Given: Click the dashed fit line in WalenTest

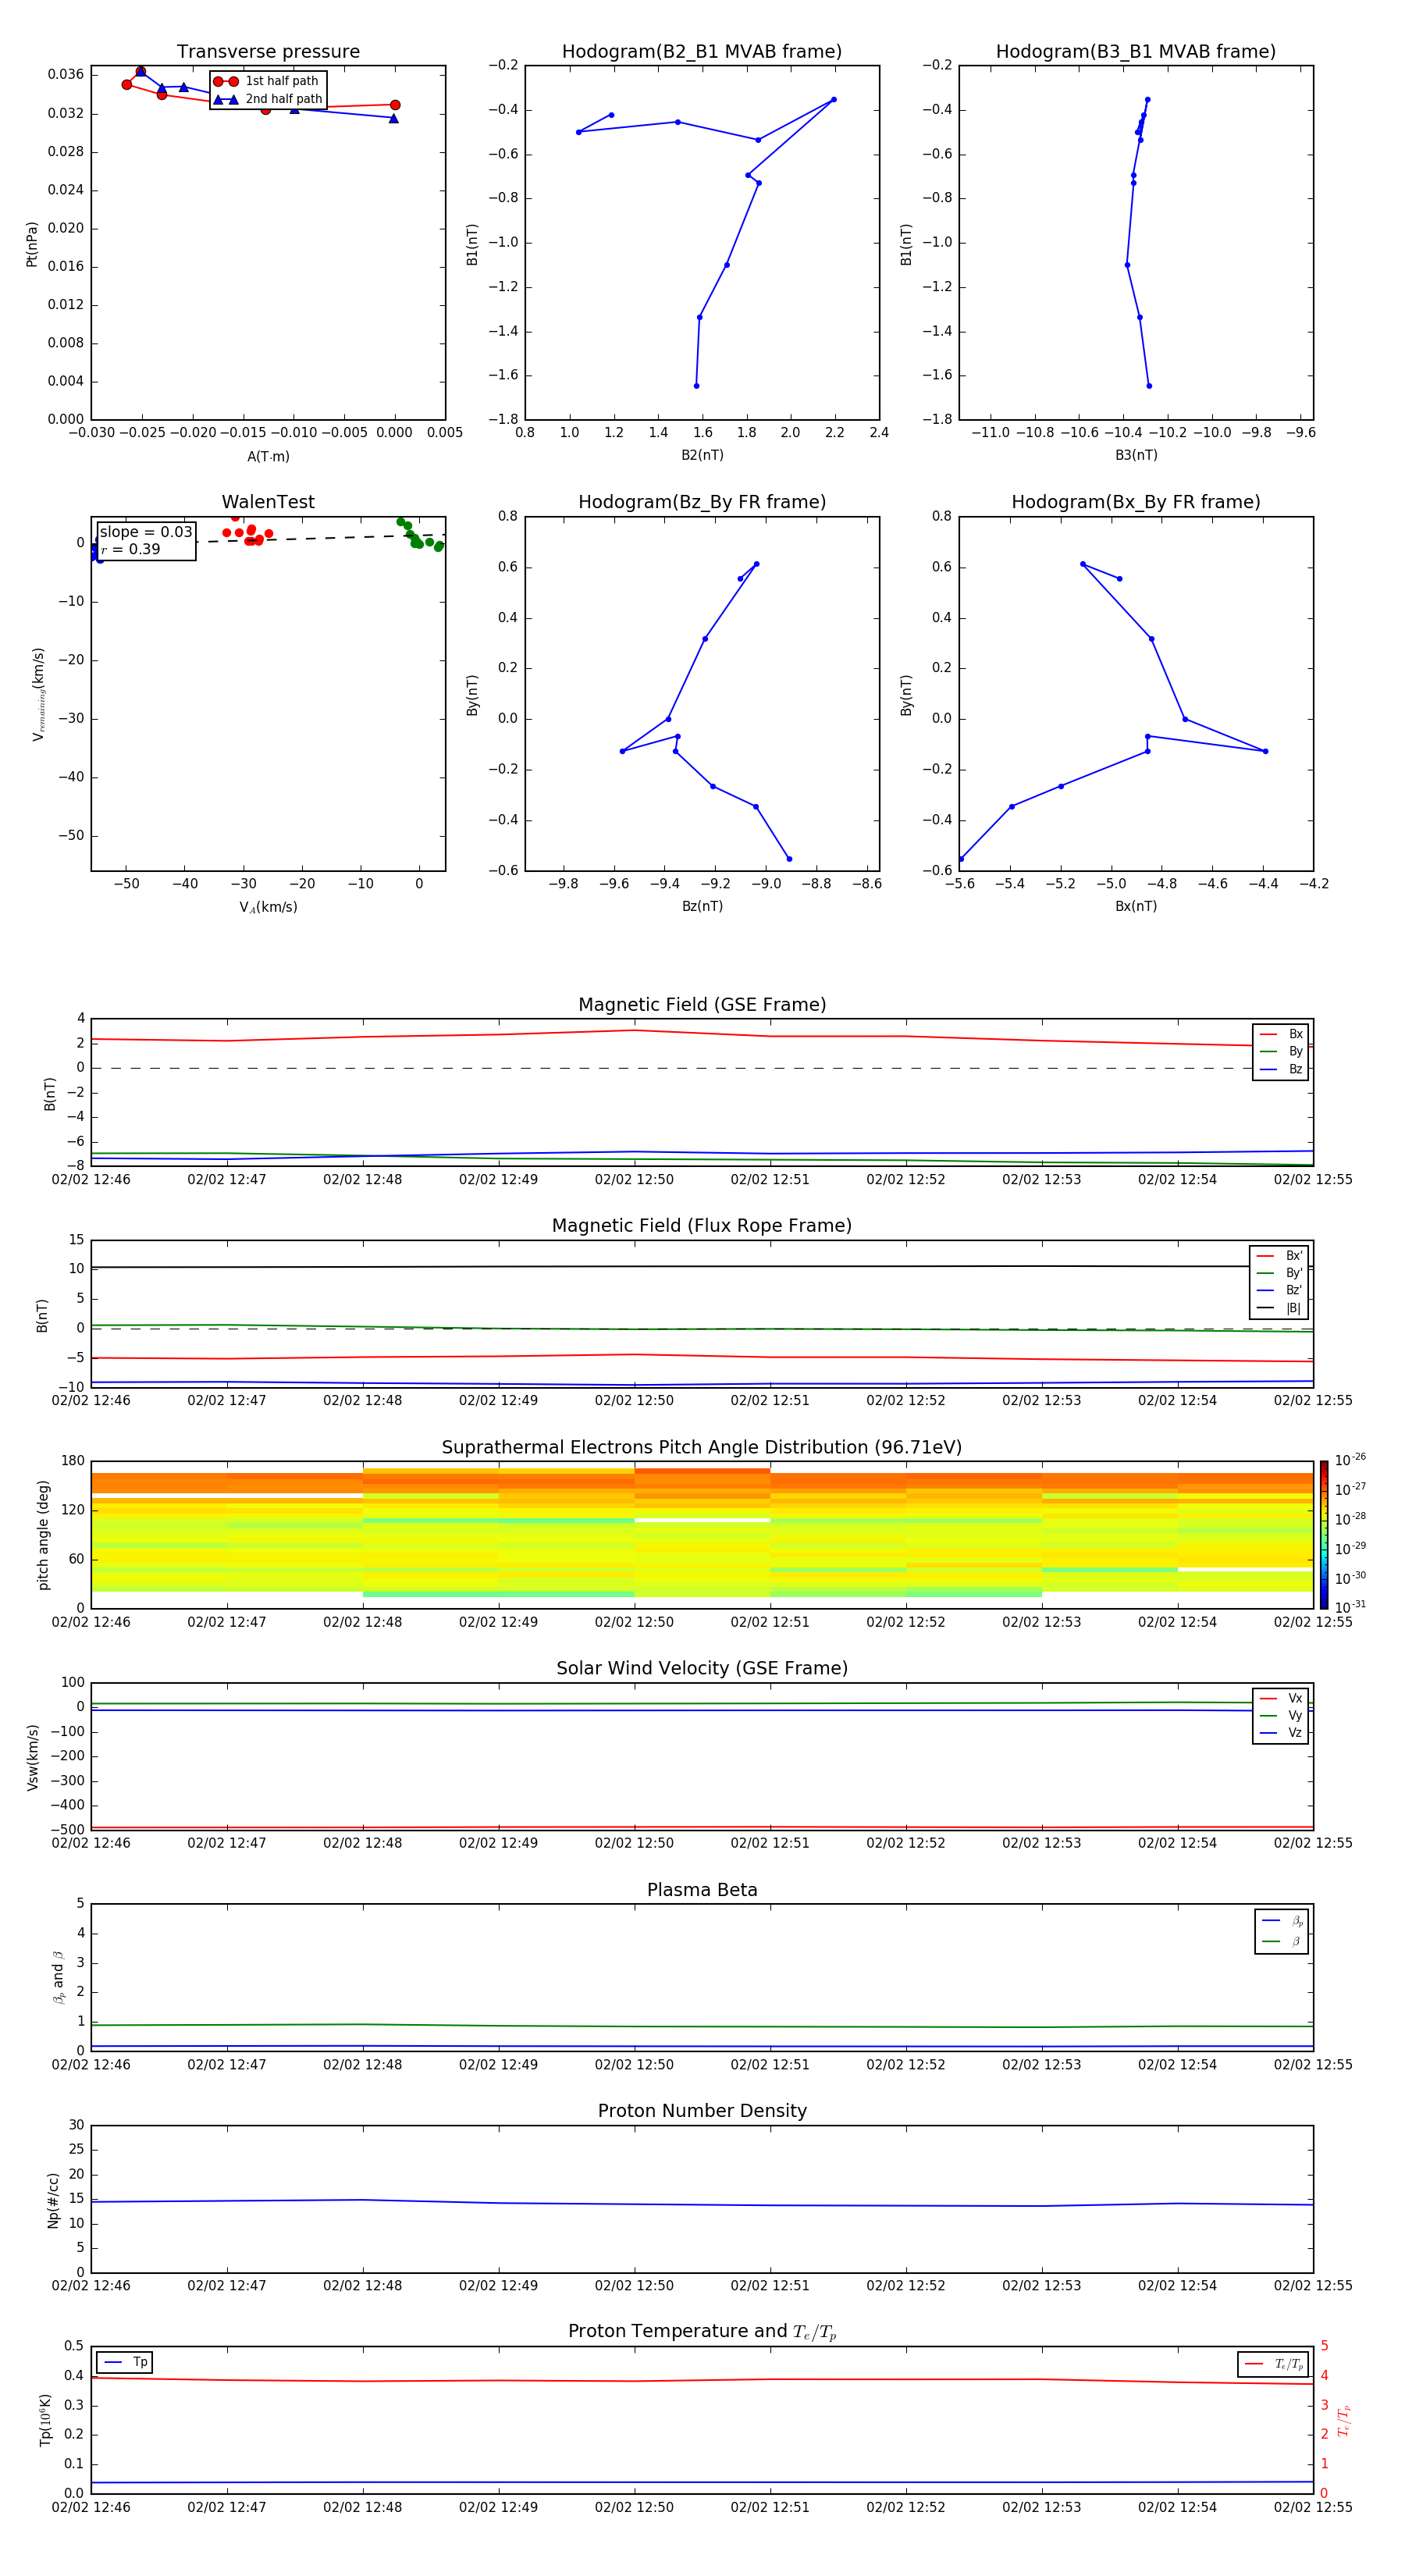Looking at the screenshot, I should click(320, 538).
